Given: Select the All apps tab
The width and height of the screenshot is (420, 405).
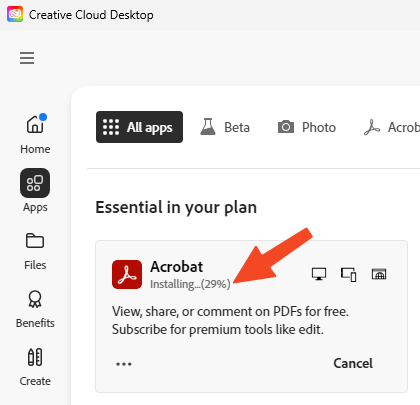Looking at the screenshot, I should point(139,127).
